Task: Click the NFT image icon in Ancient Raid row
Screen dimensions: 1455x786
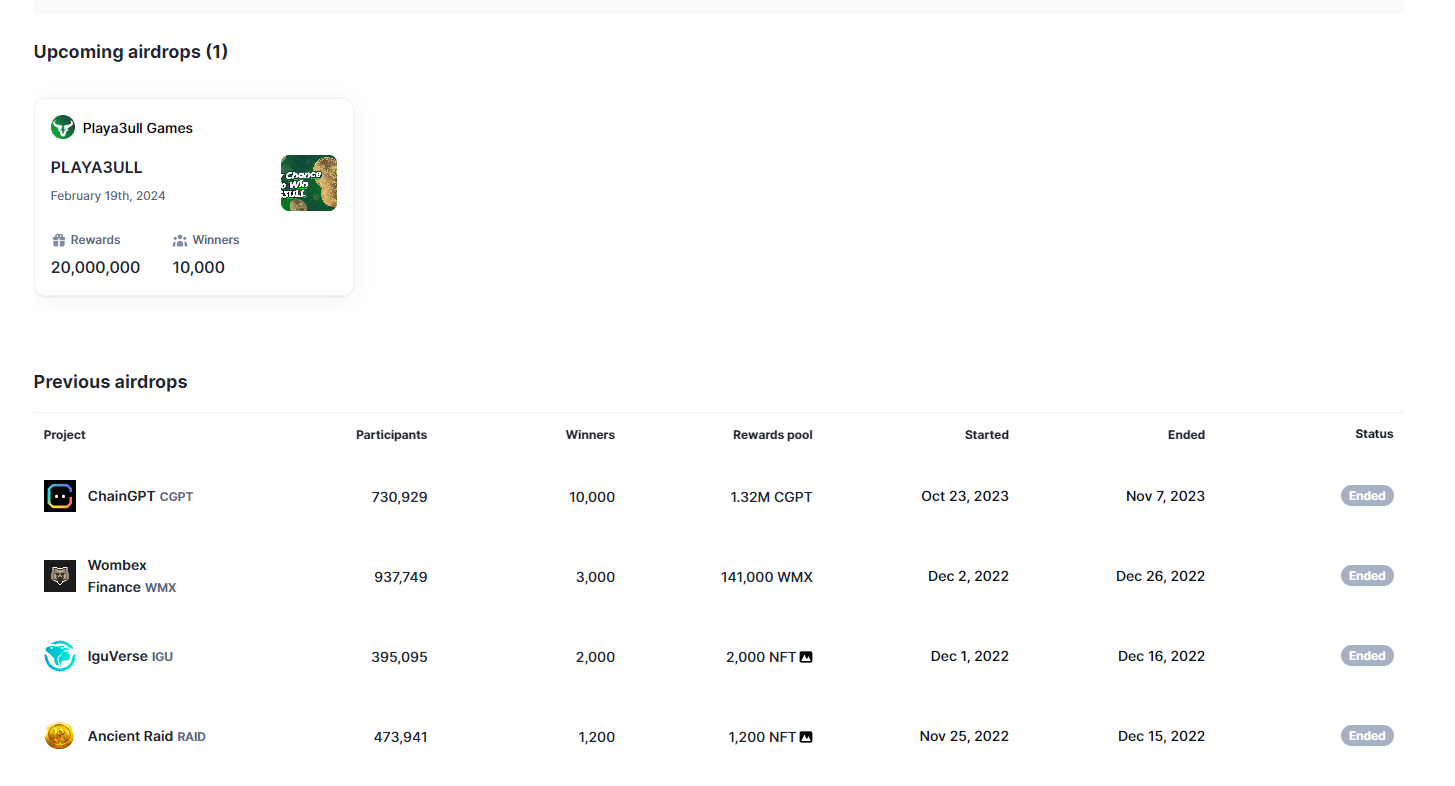Action: click(806, 737)
